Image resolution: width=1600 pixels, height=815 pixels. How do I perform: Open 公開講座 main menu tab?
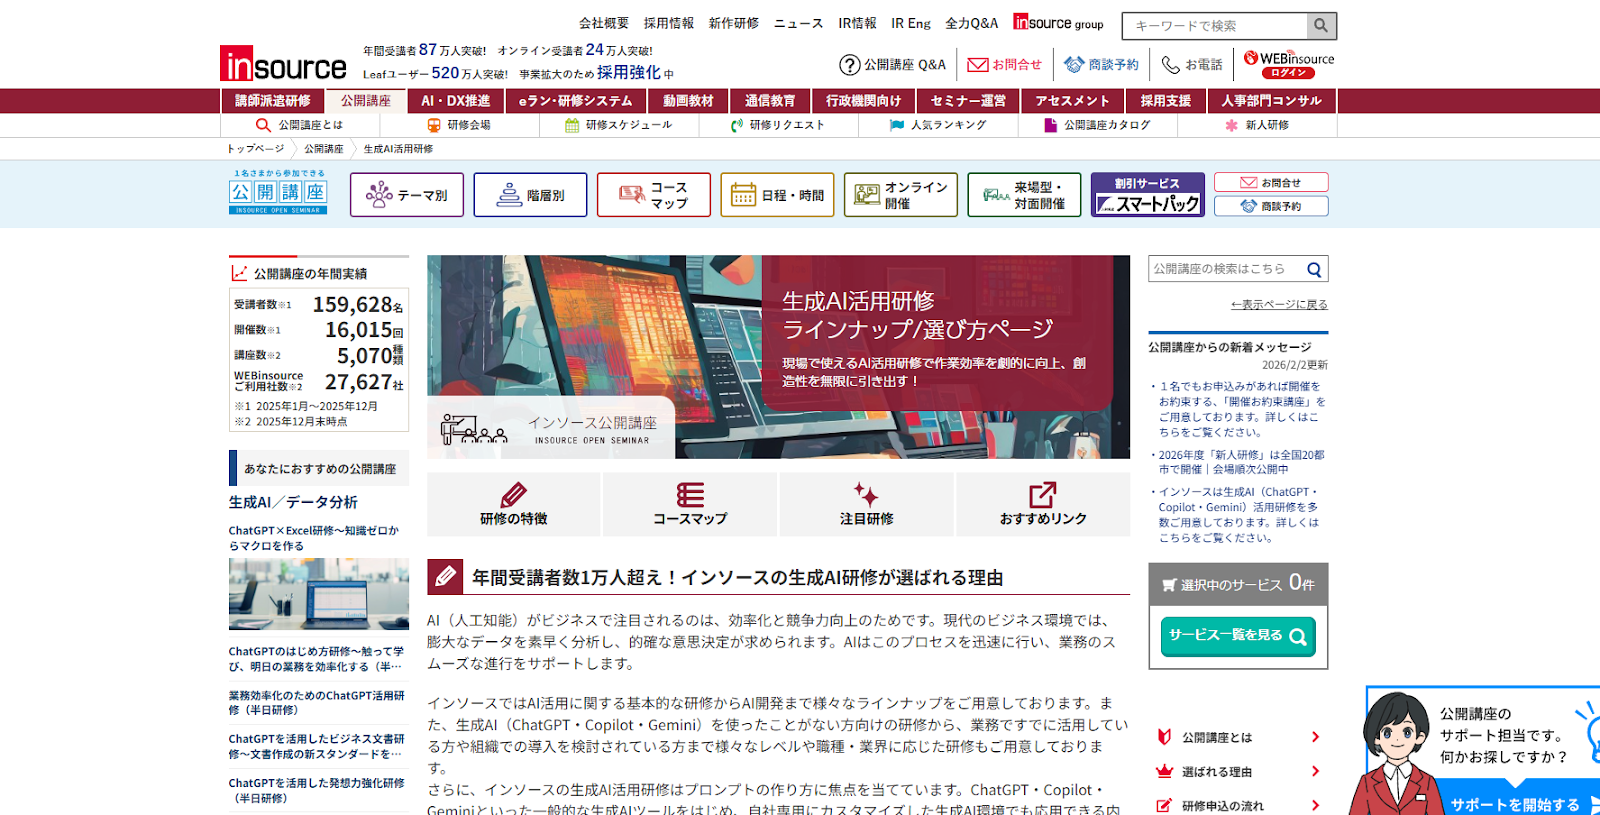366,101
